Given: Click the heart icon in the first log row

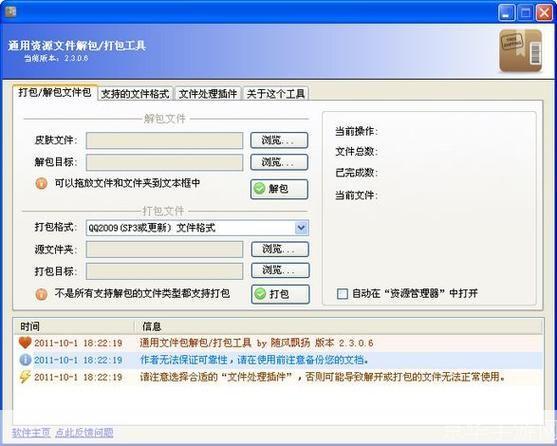Looking at the screenshot, I should point(25,343).
